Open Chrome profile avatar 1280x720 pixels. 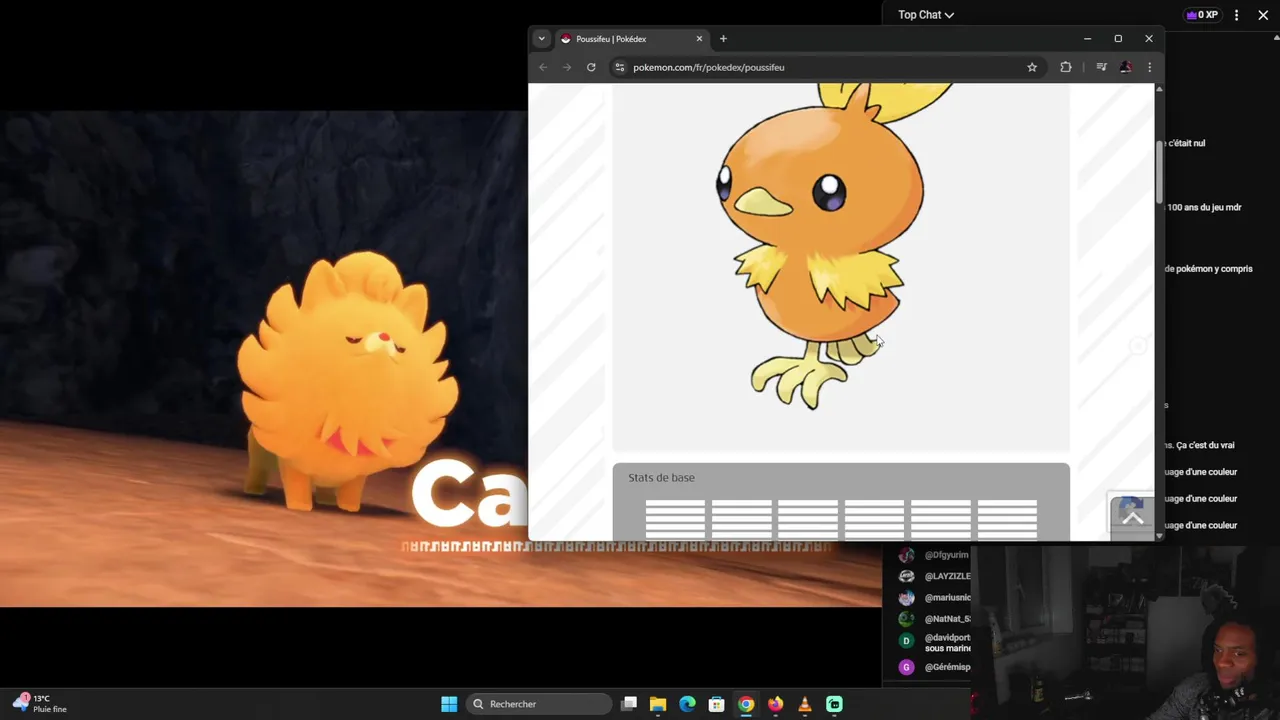(x=1126, y=67)
